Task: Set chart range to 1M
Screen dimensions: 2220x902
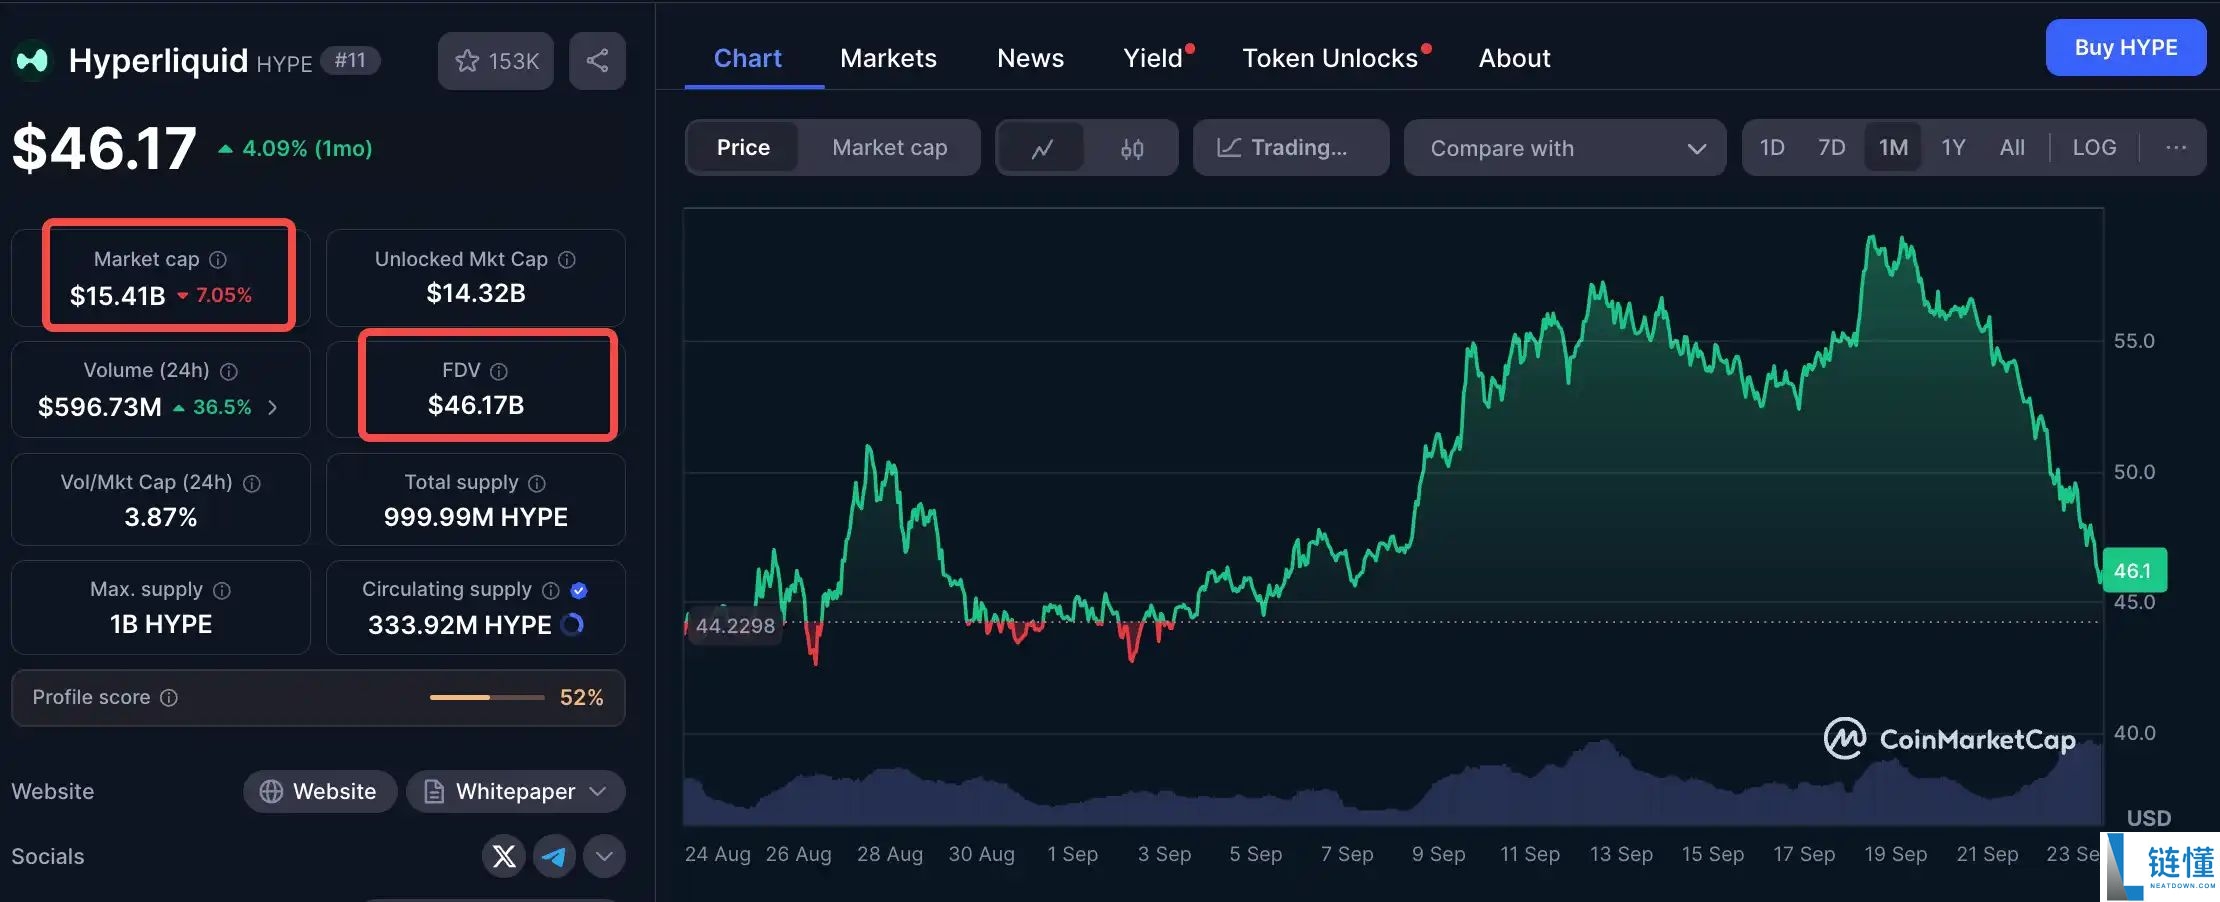Action: coord(1893,148)
